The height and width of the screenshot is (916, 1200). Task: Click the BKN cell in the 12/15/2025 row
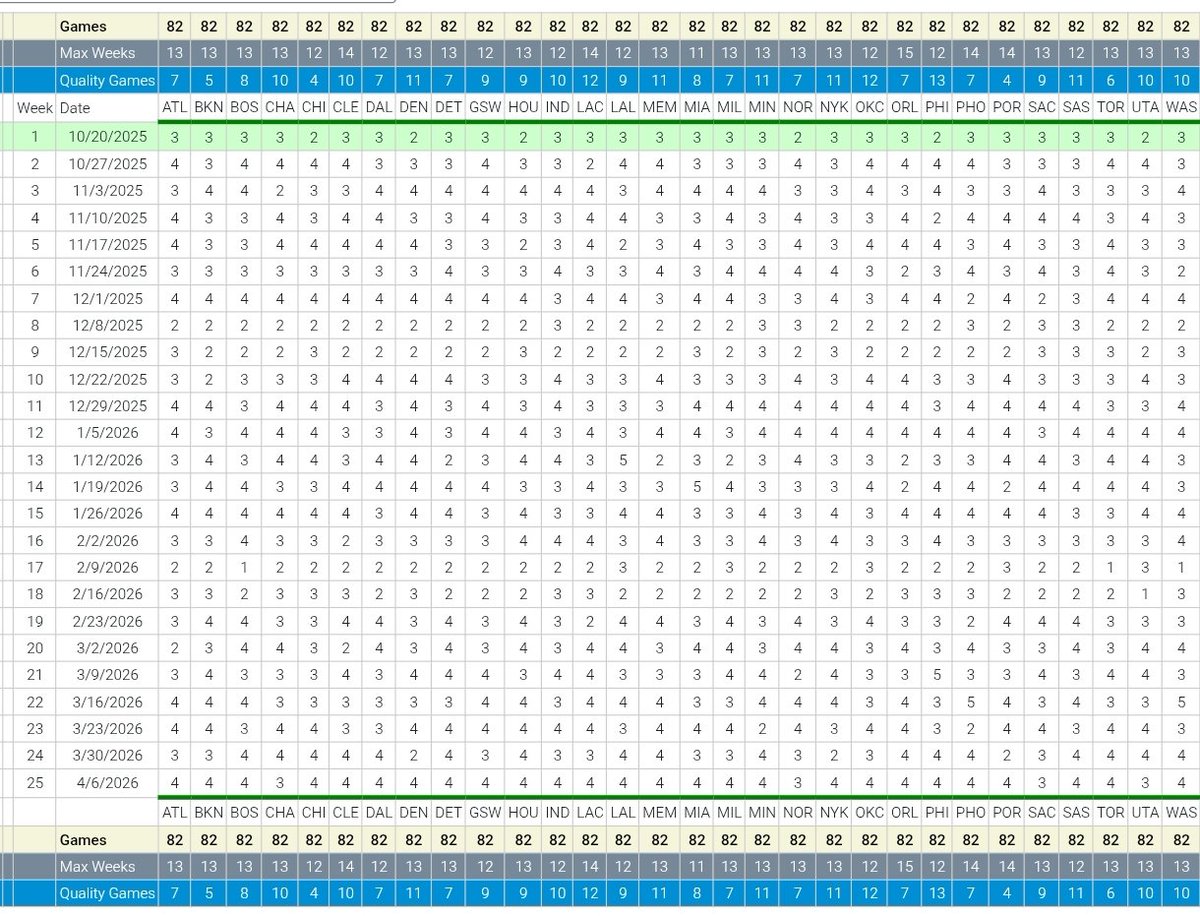(x=208, y=352)
